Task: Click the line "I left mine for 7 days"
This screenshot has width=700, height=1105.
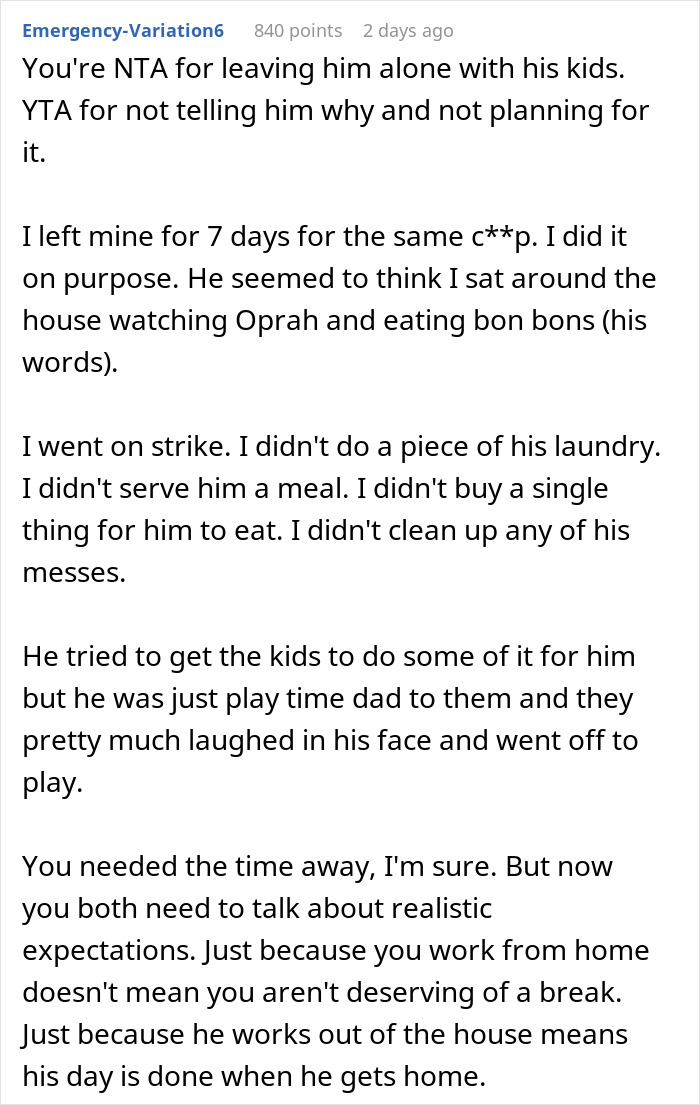Action: [324, 236]
